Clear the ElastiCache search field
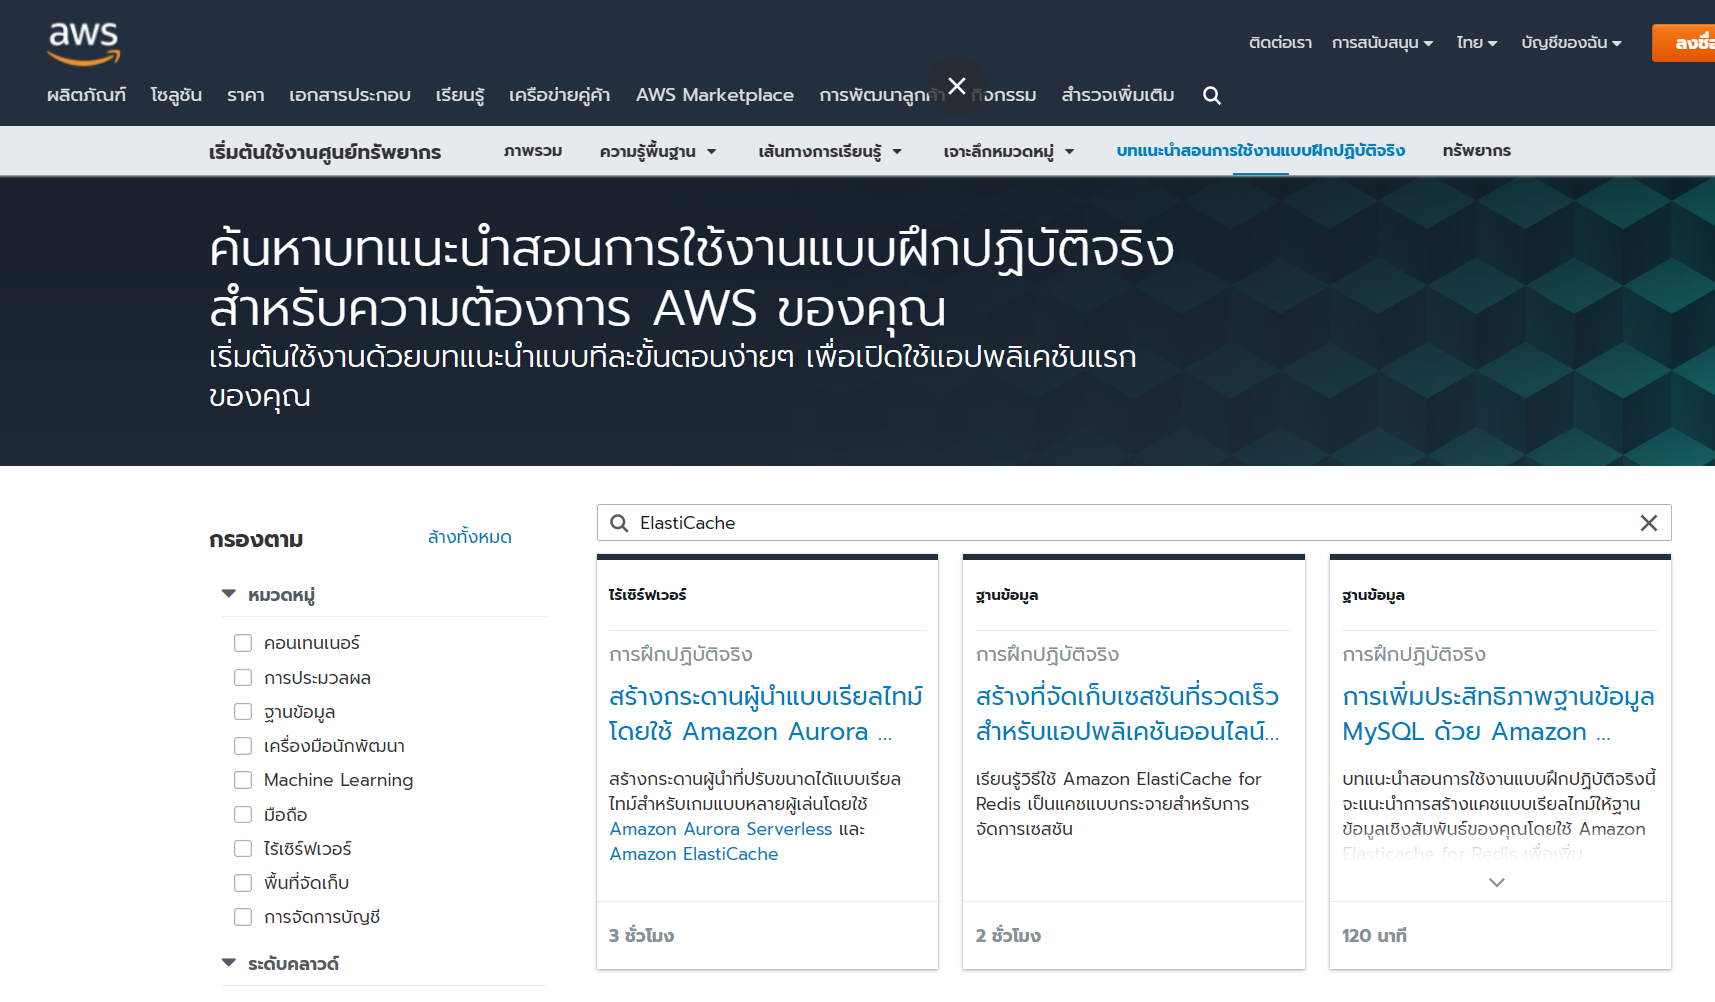This screenshot has width=1715, height=1002. (x=1649, y=523)
